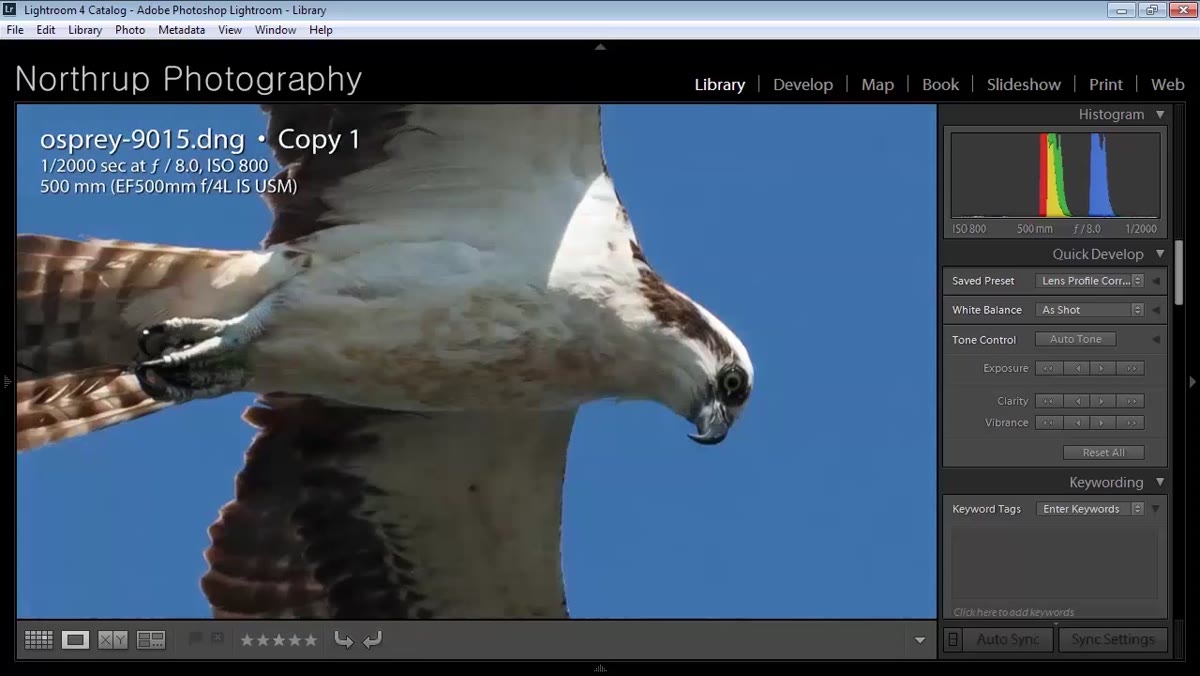Open the View menu
Viewport: 1200px width, 676px height.
(x=230, y=30)
